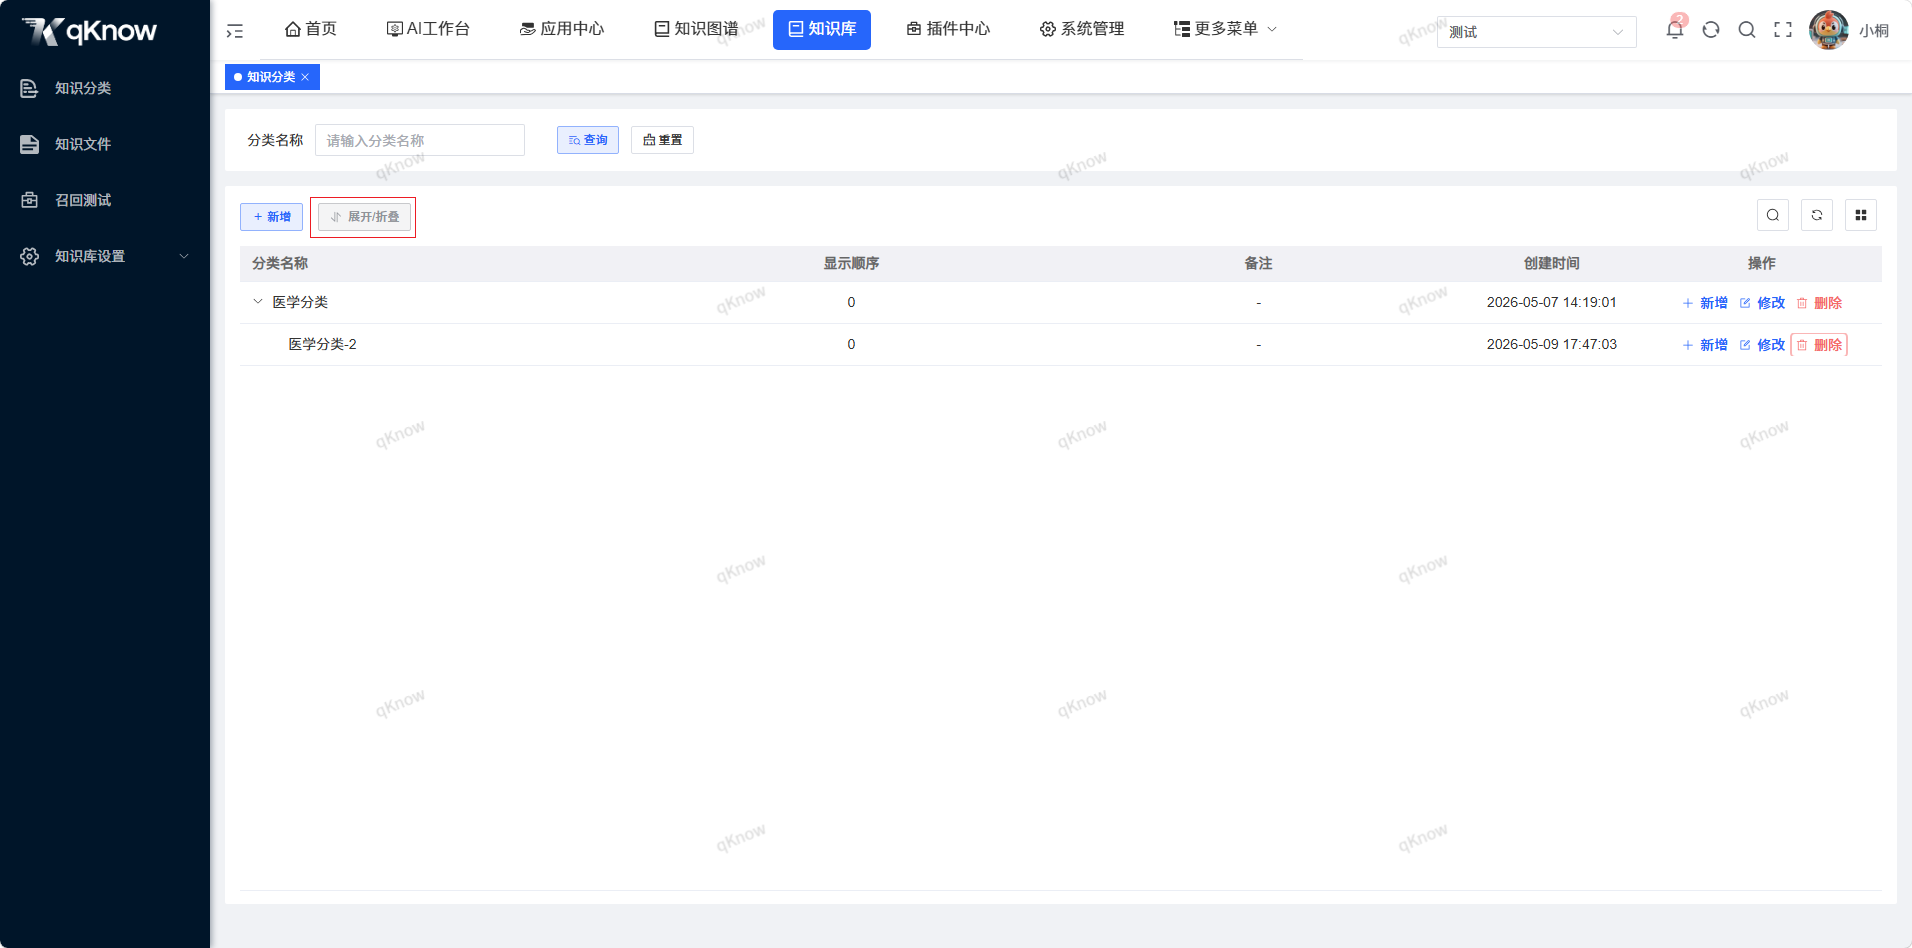1912x948 pixels.
Task: Expand the 更多菜单 dropdown
Action: click(x=1225, y=29)
